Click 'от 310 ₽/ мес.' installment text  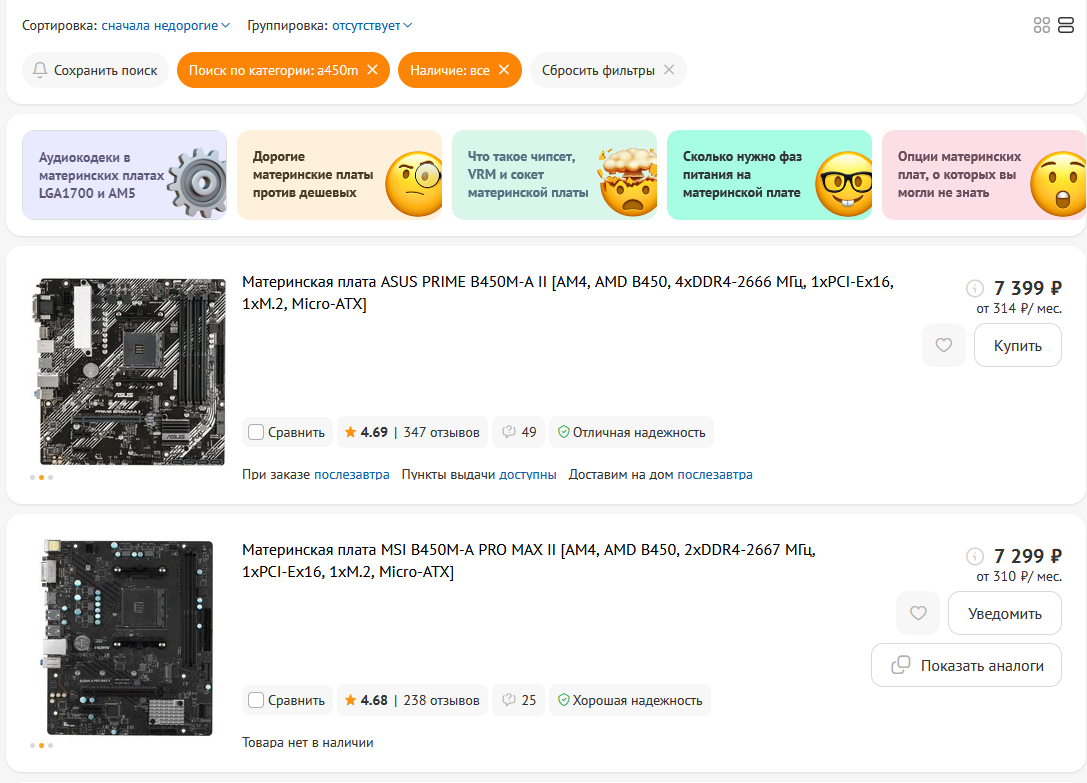click(x=1019, y=576)
